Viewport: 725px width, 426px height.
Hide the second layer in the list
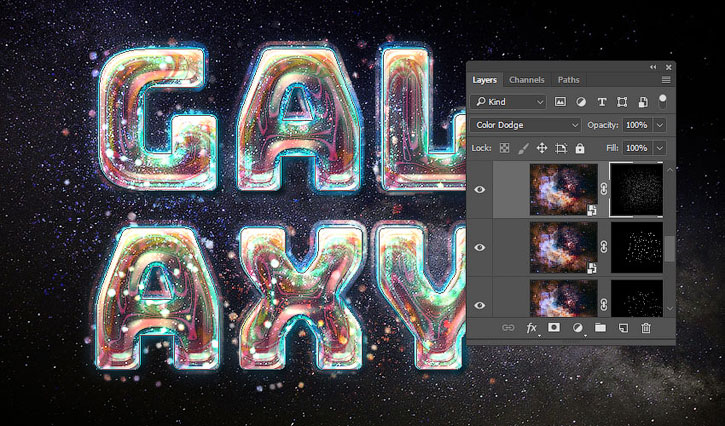tap(480, 247)
